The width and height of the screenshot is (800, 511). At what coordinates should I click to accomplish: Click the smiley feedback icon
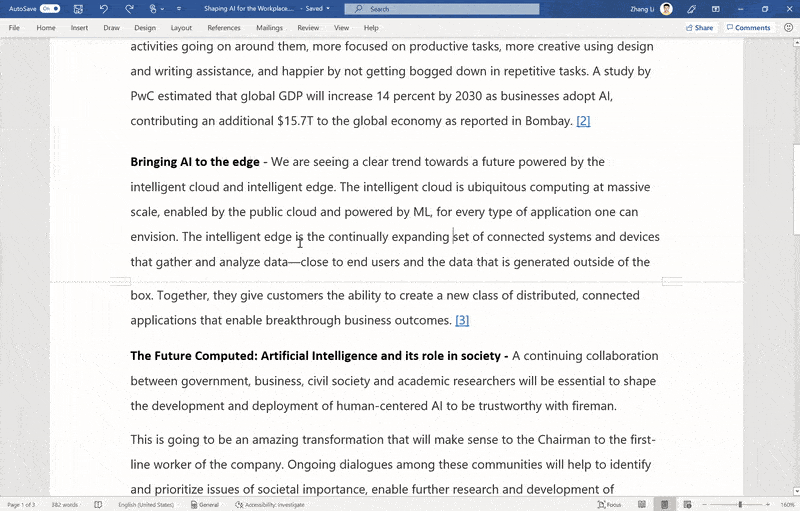pos(788,28)
